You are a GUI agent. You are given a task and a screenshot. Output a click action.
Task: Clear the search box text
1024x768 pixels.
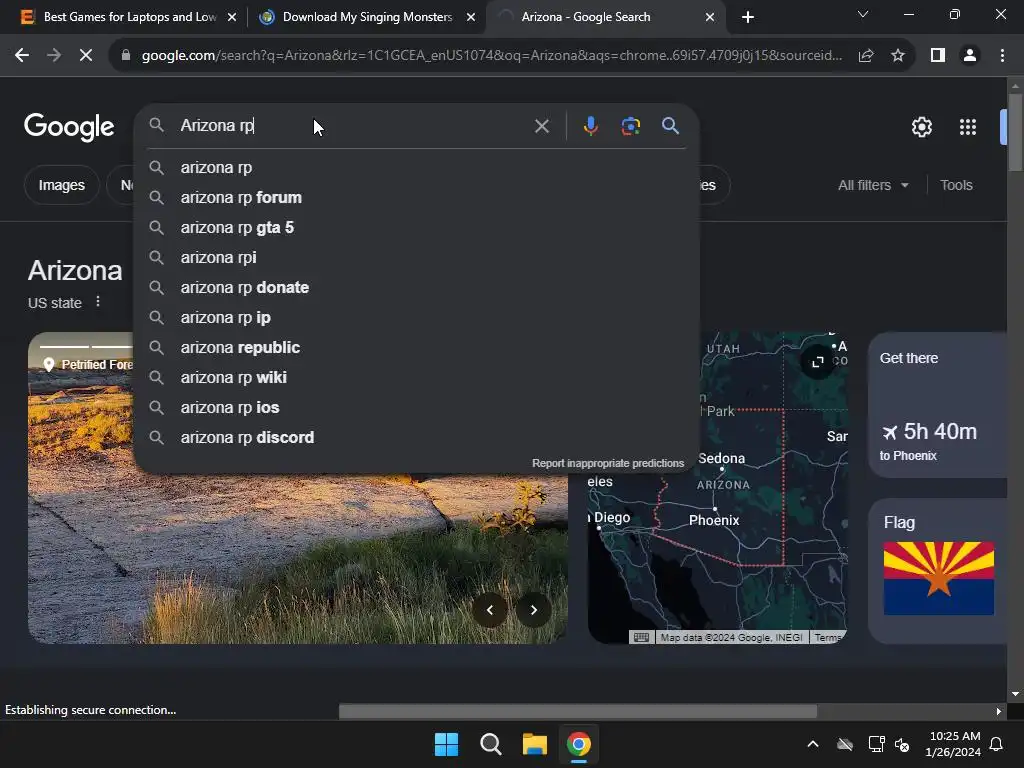[x=541, y=126]
